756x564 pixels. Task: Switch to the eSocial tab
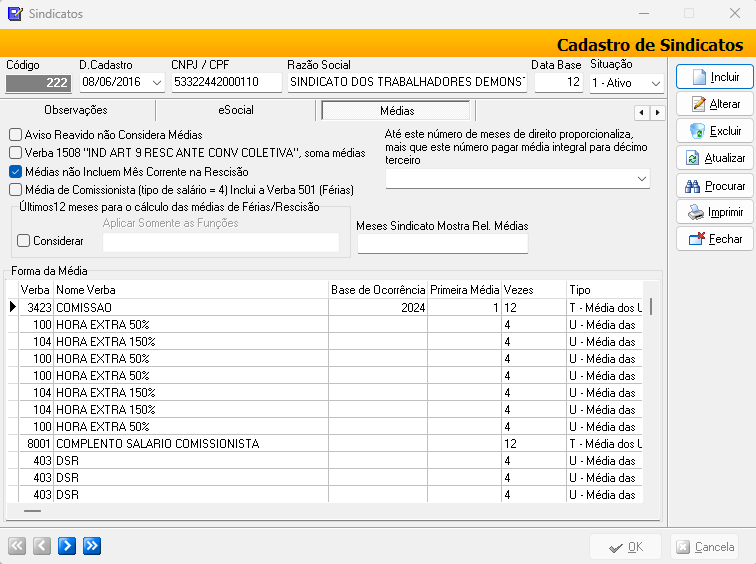[236, 110]
